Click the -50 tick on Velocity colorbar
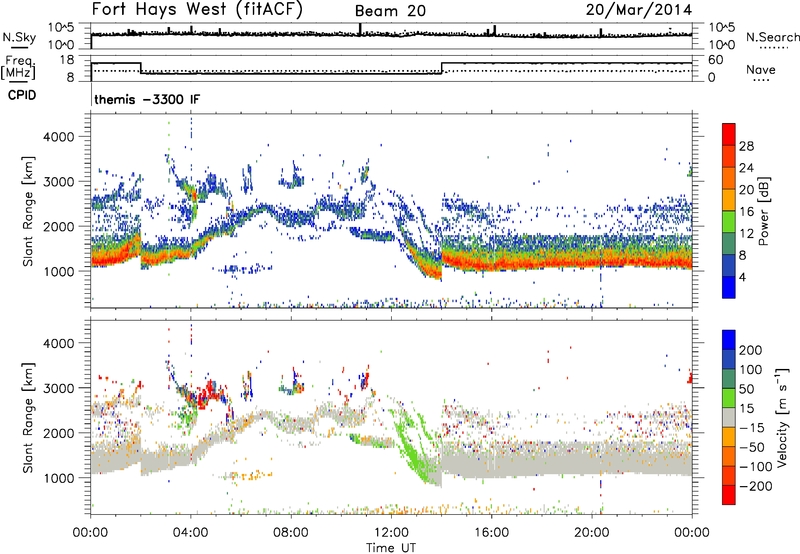 coord(752,447)
